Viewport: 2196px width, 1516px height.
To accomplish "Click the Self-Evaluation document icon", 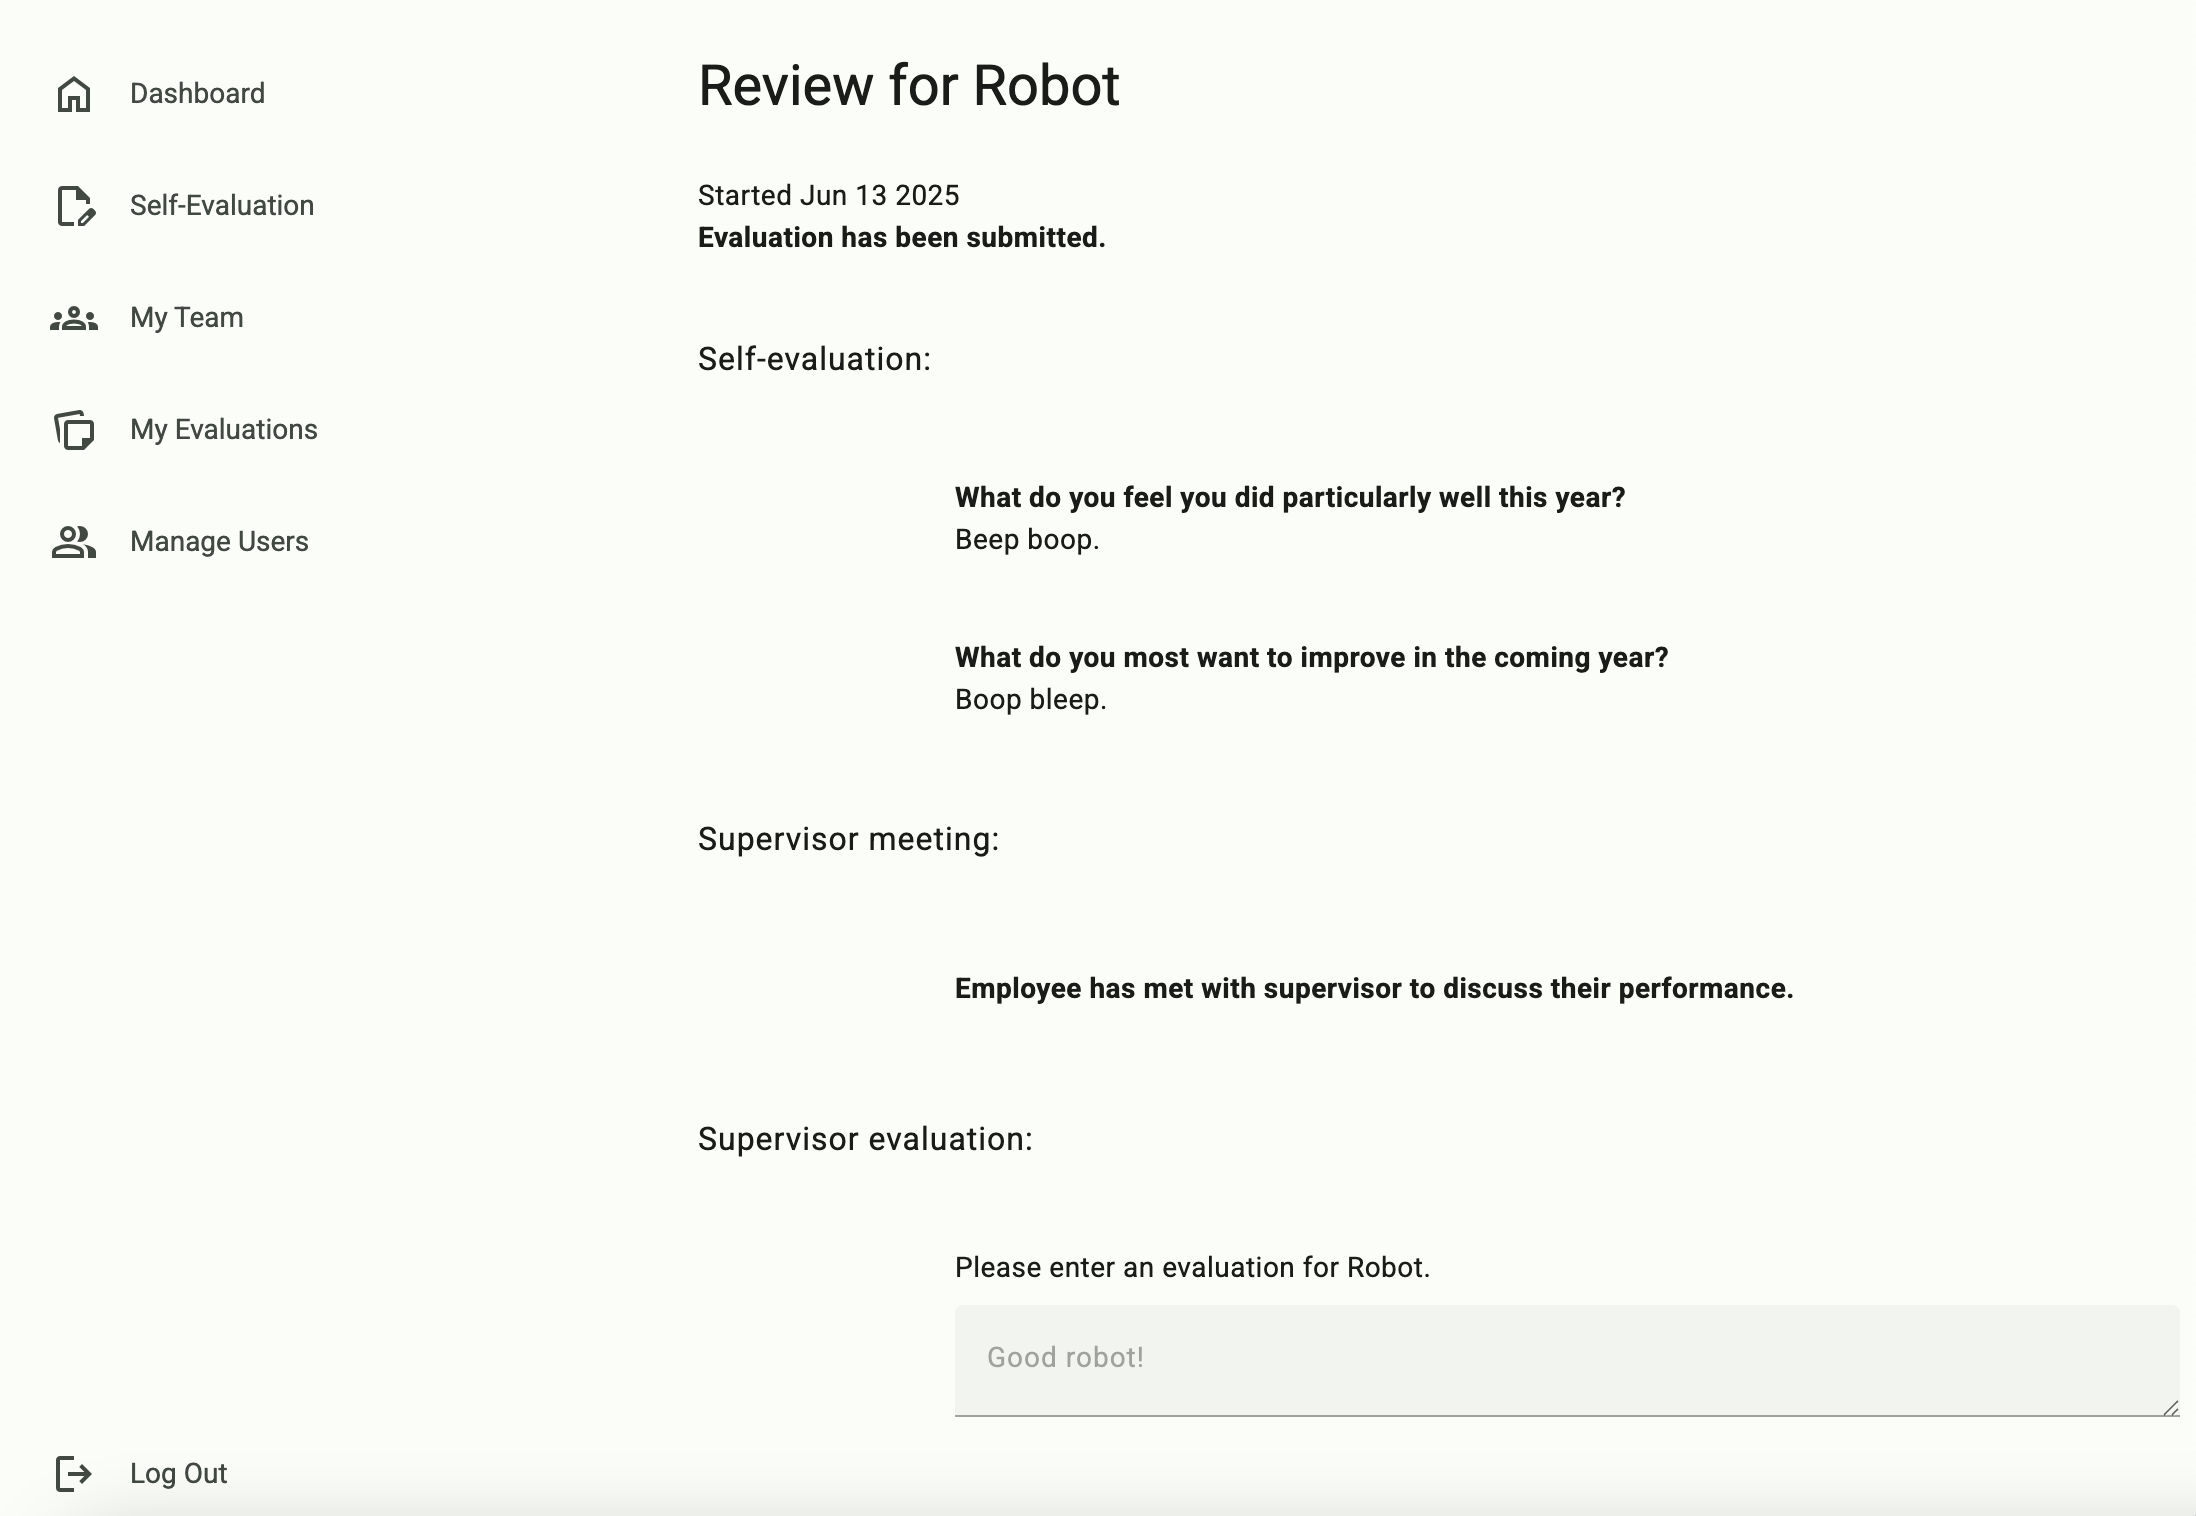I will point(72,205).
